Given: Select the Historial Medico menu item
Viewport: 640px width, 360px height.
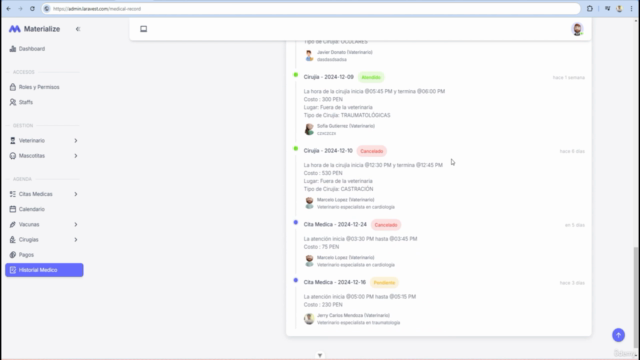Looking at the screenshot, I should coord(44,270).
